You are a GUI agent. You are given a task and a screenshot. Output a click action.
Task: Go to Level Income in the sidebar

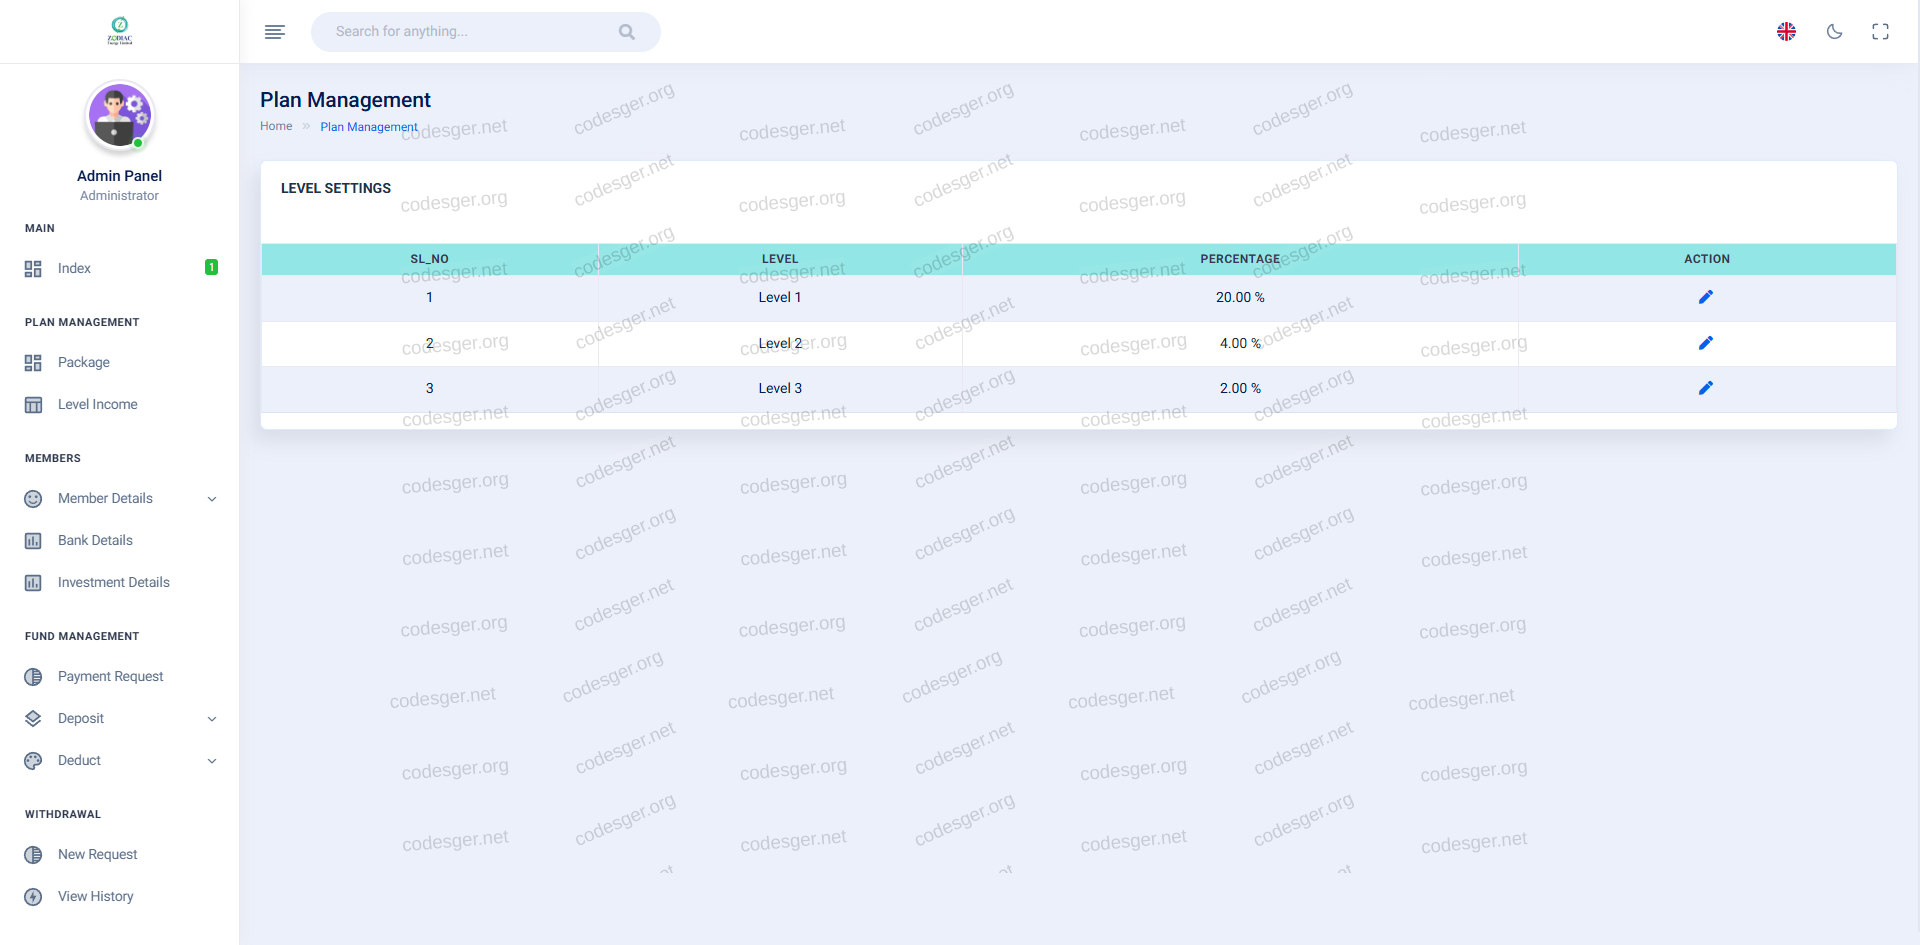[x=97, y=405]
